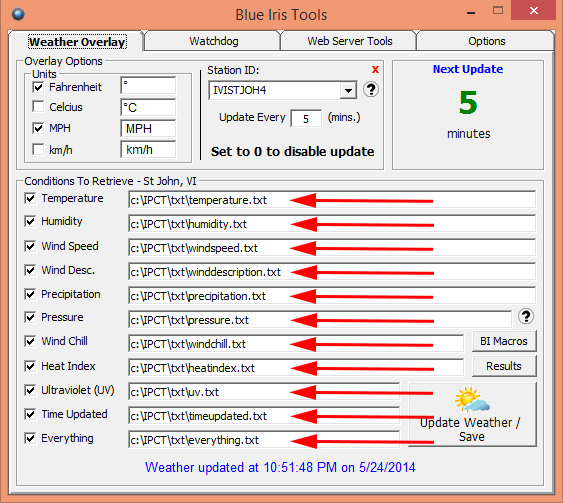The width and height of the screenshot is (563, 503).
Task: Click the MPH unit label field
Action: (148, 129)
